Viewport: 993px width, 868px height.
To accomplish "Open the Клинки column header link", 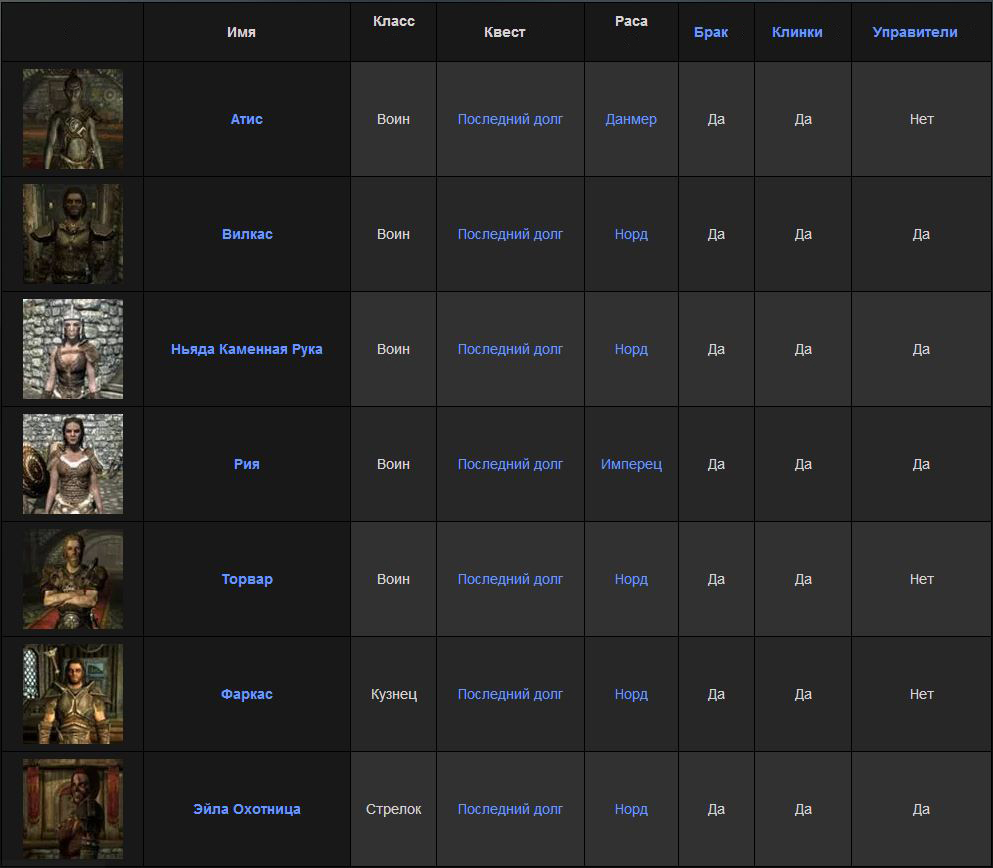I will pyautogui.click(x=797, y=32).
